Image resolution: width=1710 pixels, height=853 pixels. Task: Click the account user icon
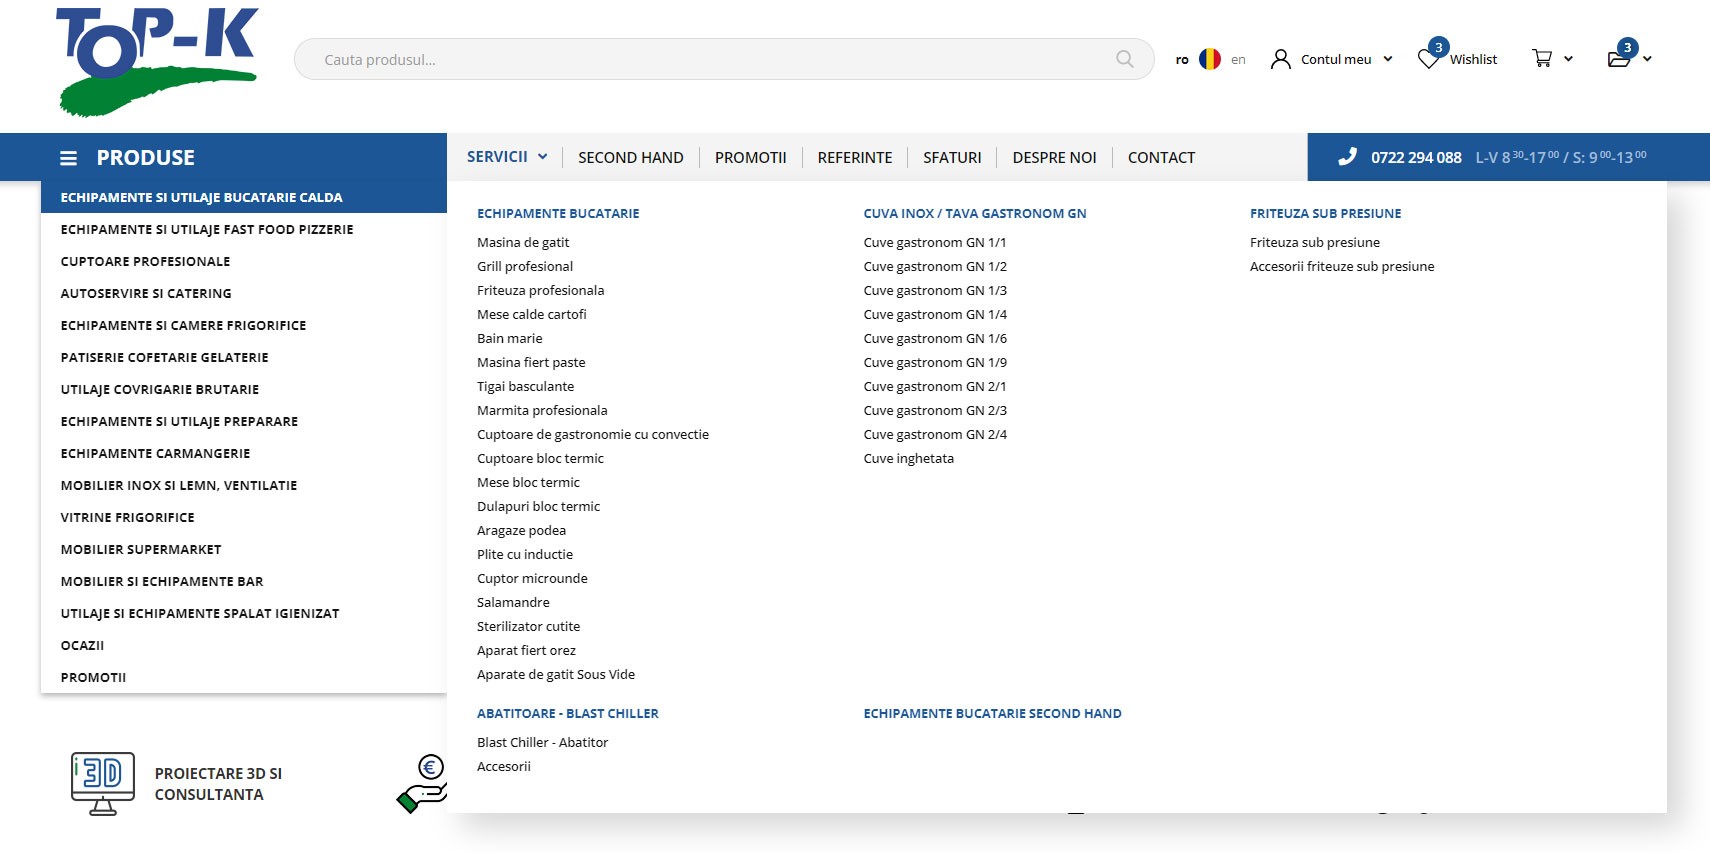coord(1280,59)
